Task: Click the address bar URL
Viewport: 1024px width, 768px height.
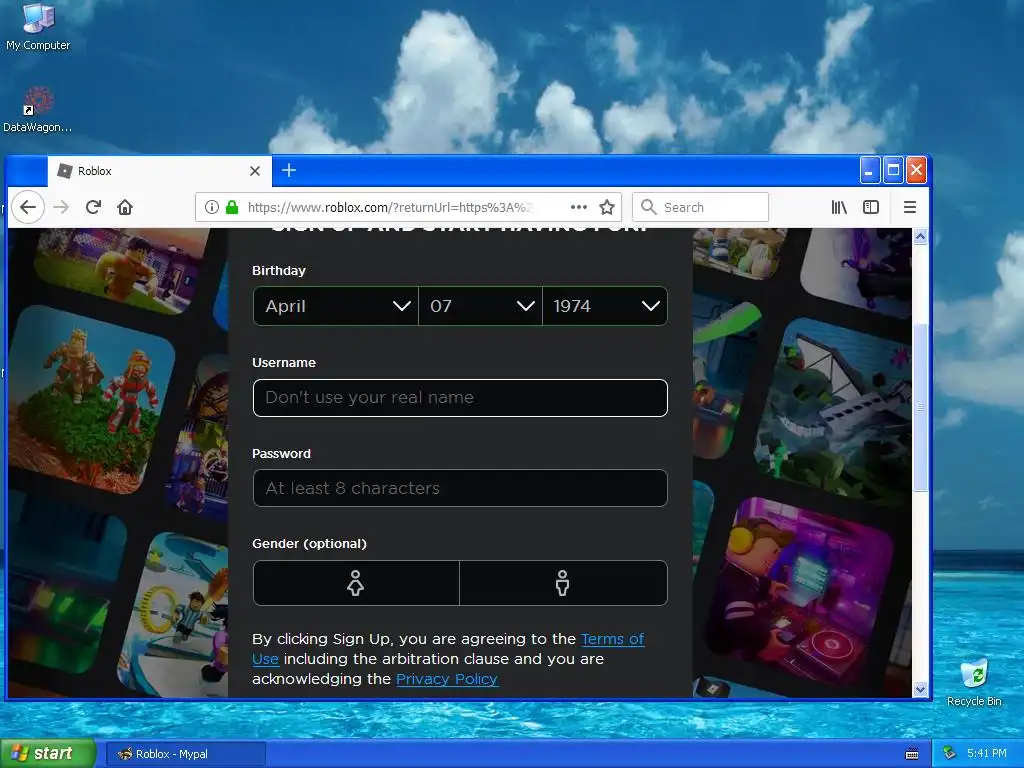Action: pyautogui.click(x=391, y=207)
